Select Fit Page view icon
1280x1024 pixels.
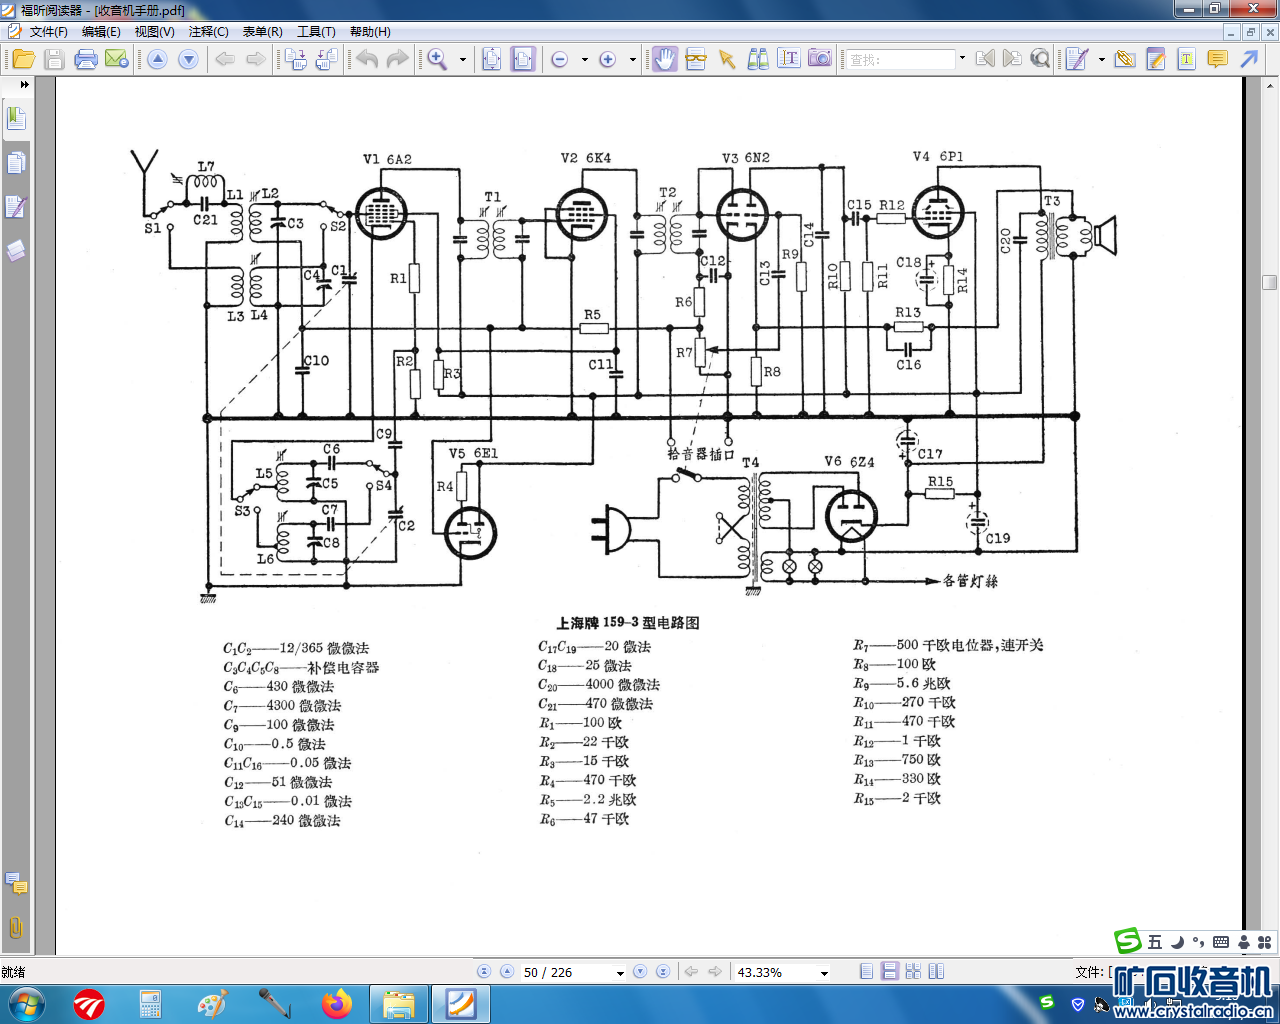point(492,59)
